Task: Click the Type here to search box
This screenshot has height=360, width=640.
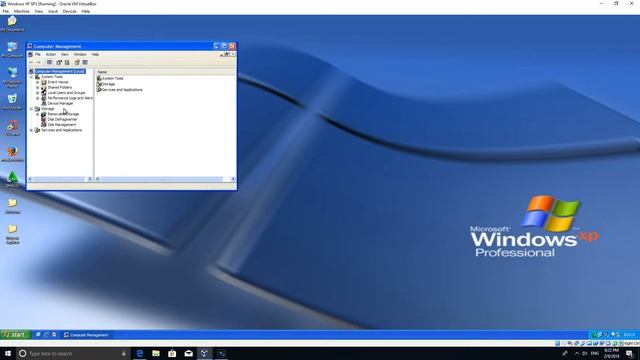Action: (x=73, y=353)
